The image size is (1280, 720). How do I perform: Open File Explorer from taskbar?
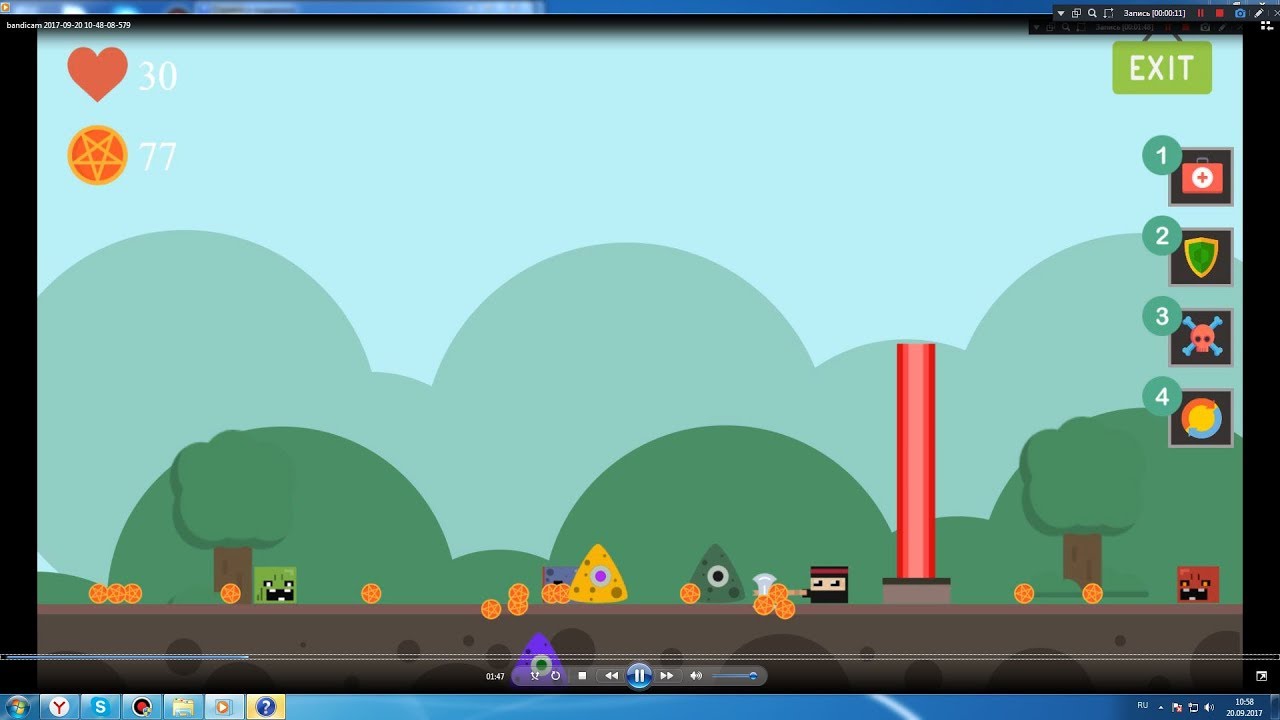[183, 707]
